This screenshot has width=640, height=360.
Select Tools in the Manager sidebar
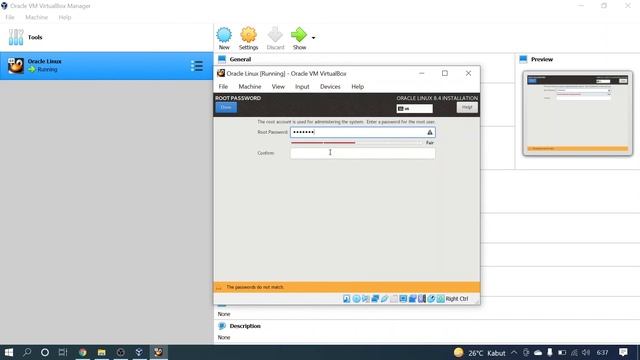click(x=106, y=37)
